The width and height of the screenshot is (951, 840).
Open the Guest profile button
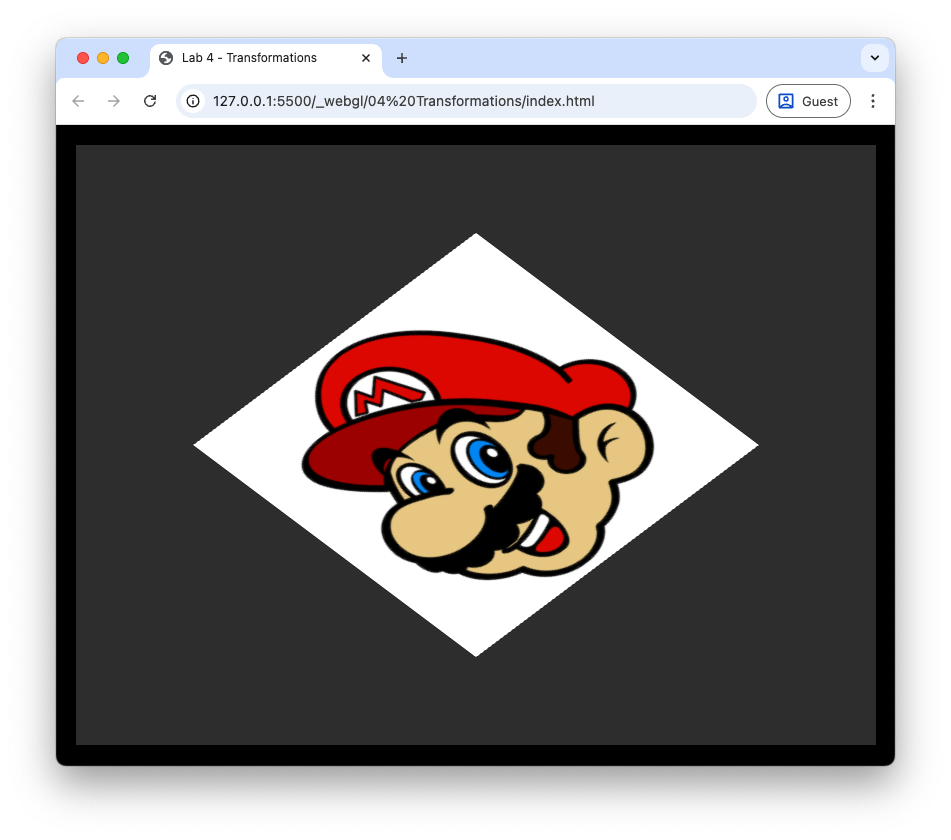[x=808, y=101]
